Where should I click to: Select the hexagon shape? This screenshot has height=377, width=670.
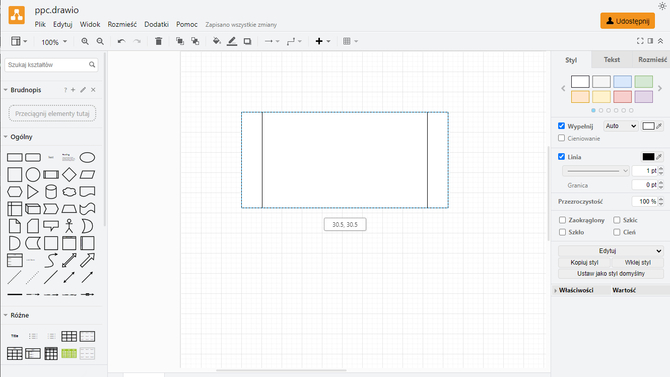(x=15, y=192)
